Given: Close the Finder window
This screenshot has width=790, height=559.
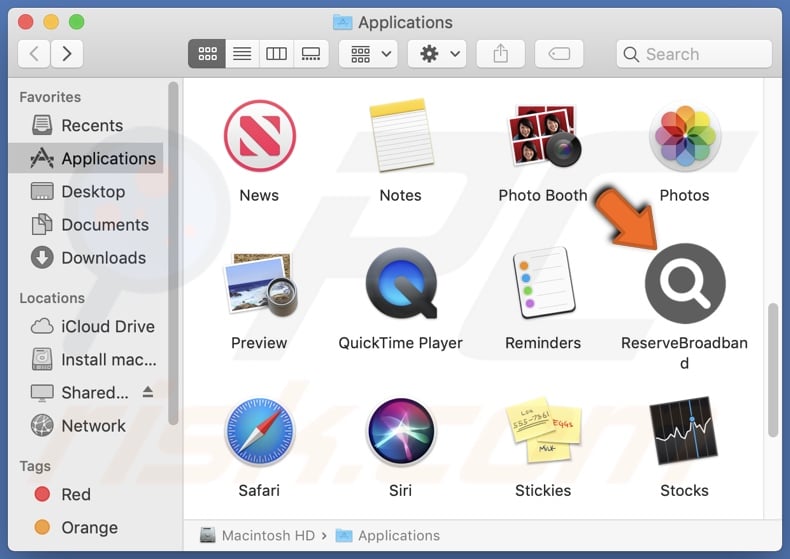Looking at the screenshot, I should pyautogui.click(x=26, y=22).
